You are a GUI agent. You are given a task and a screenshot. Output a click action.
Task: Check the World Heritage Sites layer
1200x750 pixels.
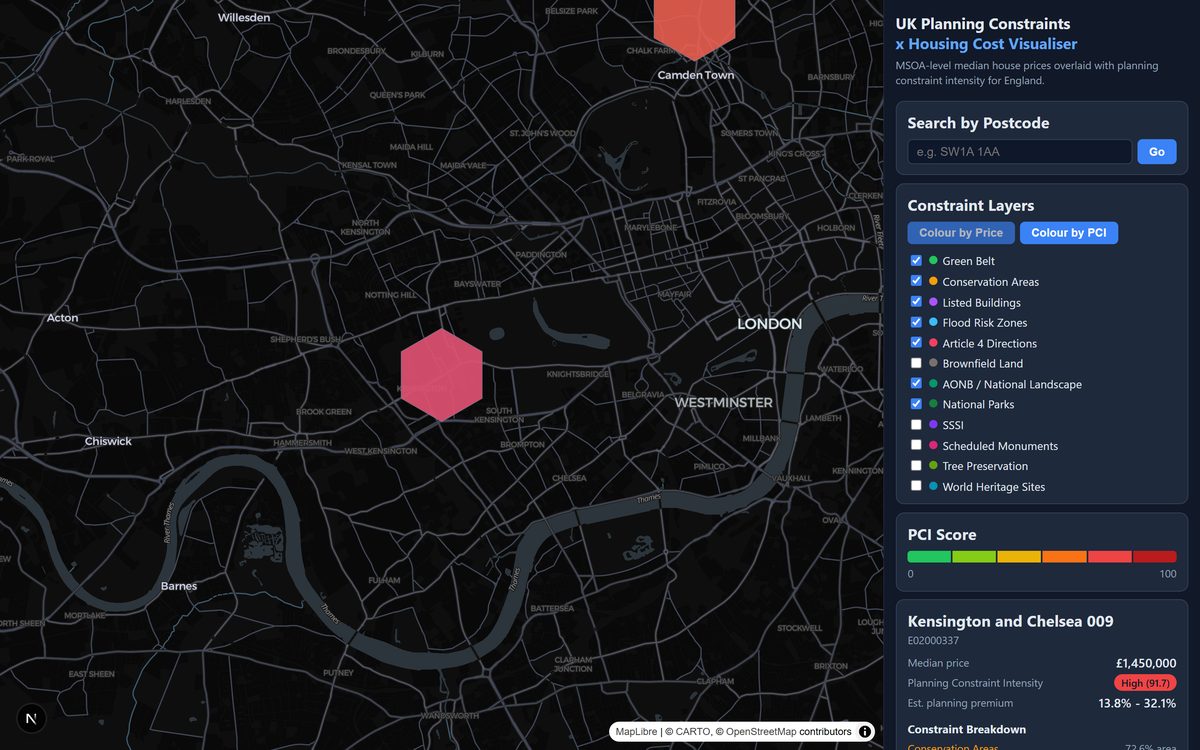click(x=916, y=486)
